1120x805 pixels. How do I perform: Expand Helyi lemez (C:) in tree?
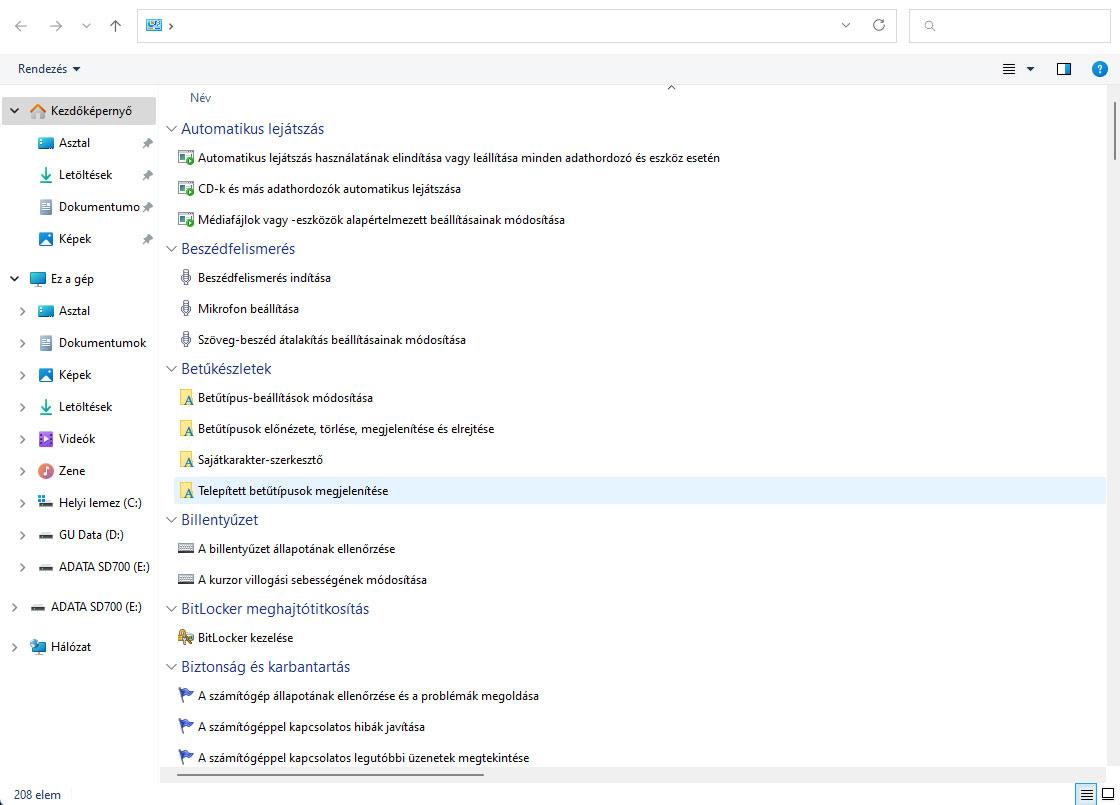coord(23,503)
